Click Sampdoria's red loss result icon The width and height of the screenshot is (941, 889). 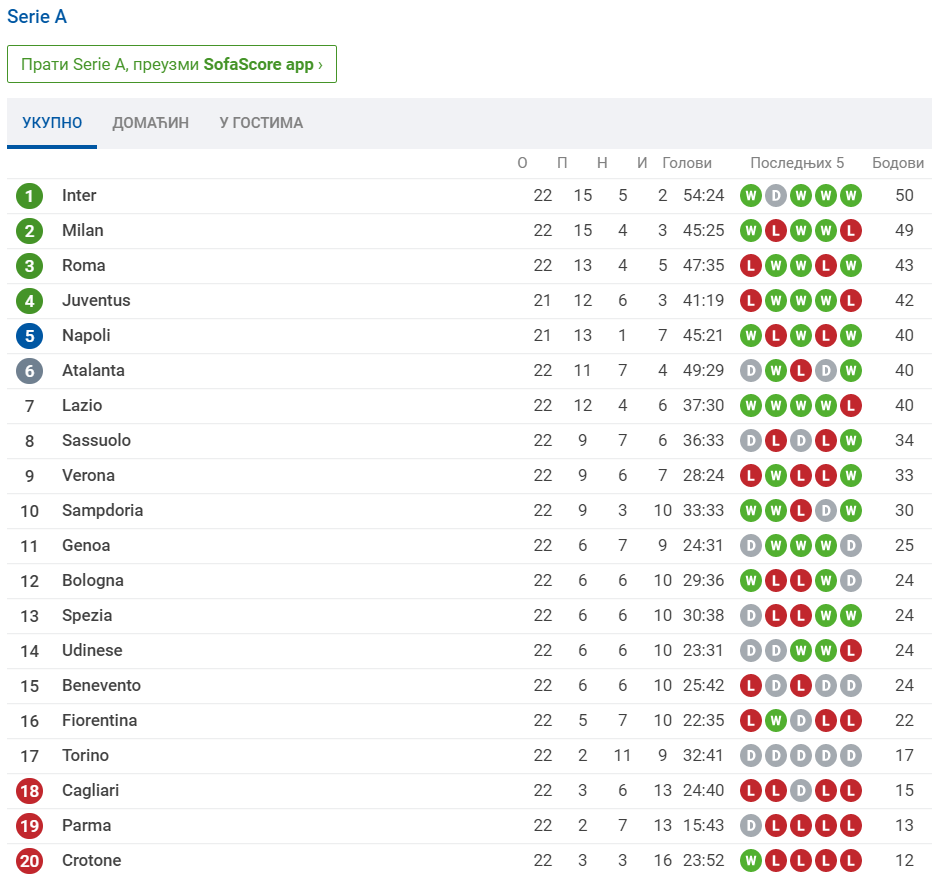pos(801,511)
